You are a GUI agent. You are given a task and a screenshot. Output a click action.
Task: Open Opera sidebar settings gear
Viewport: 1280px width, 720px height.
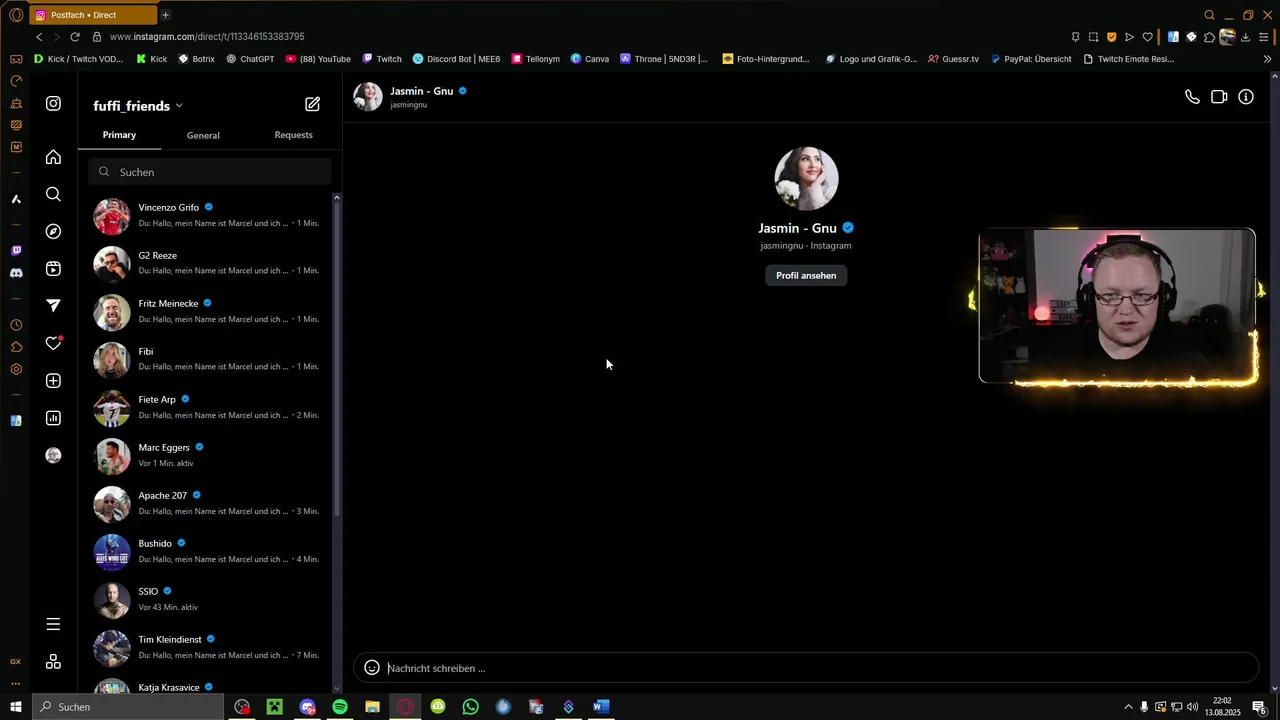coord(16,369)
